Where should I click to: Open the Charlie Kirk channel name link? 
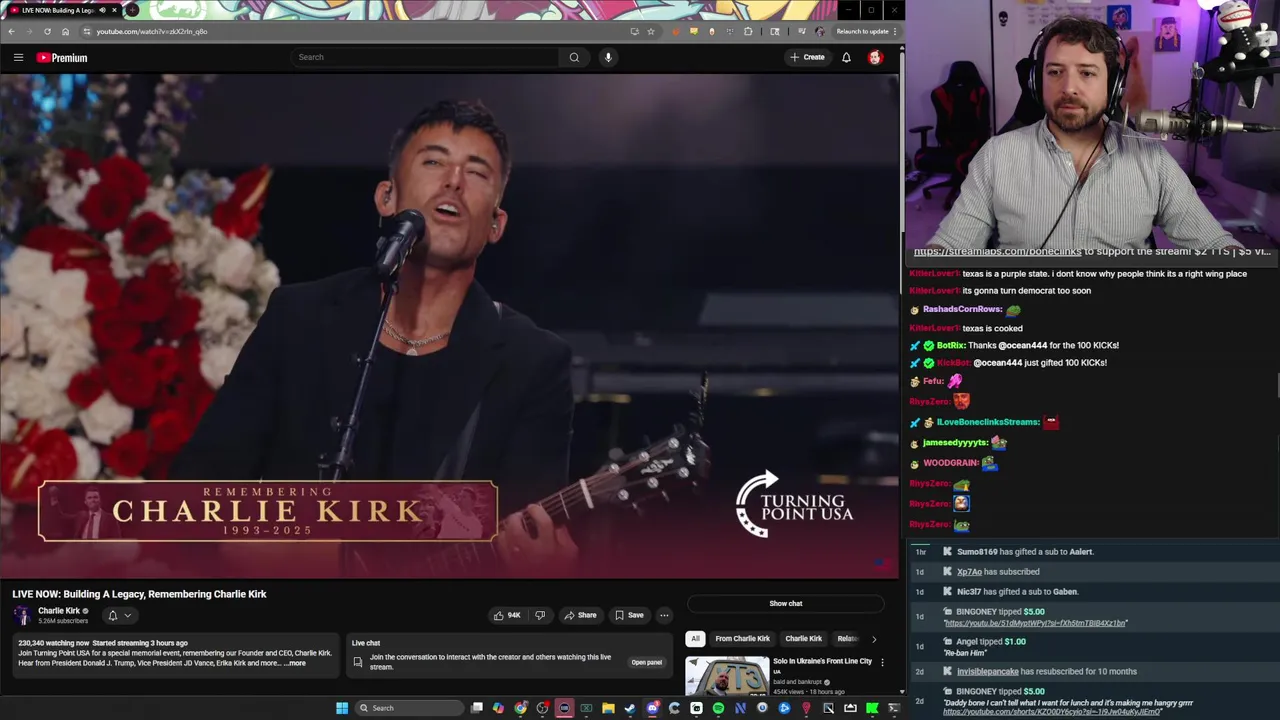[59, 611]
